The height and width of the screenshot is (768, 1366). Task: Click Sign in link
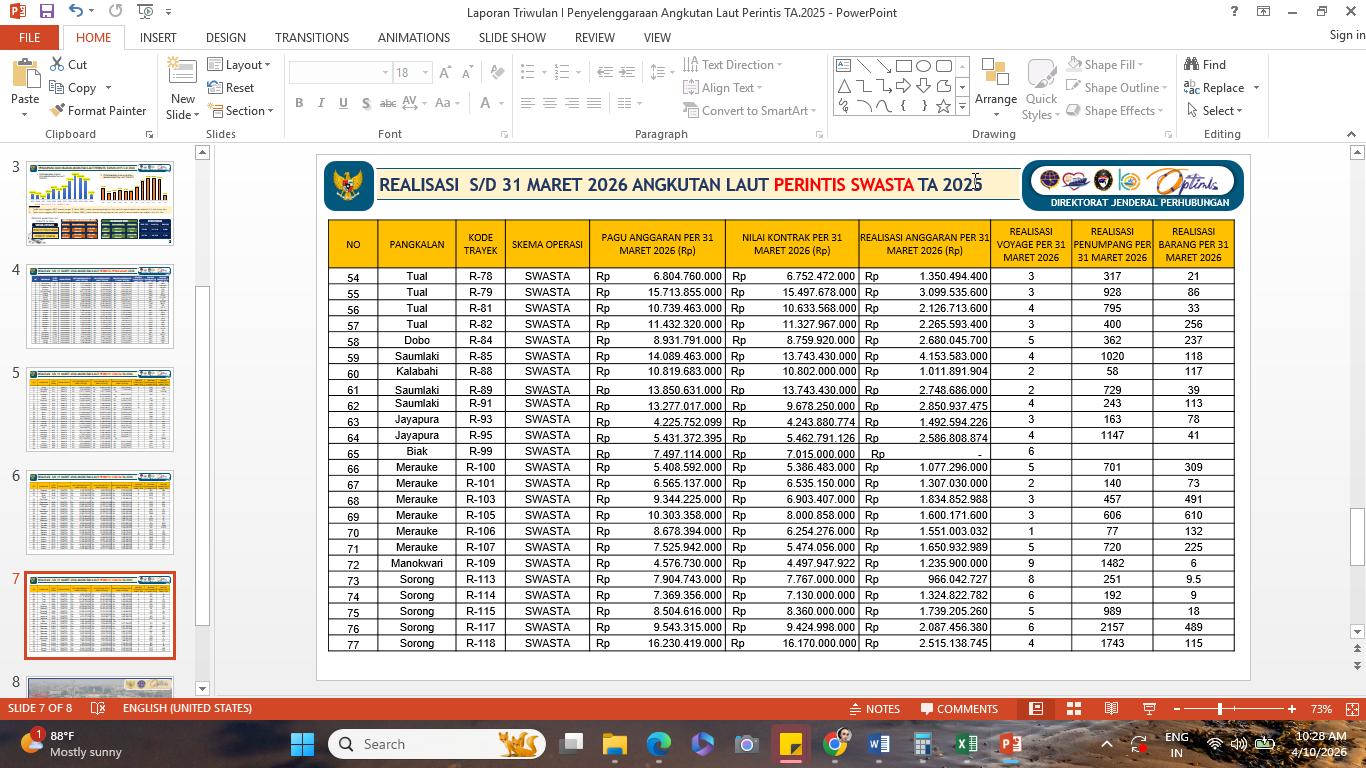(1347, 35)
